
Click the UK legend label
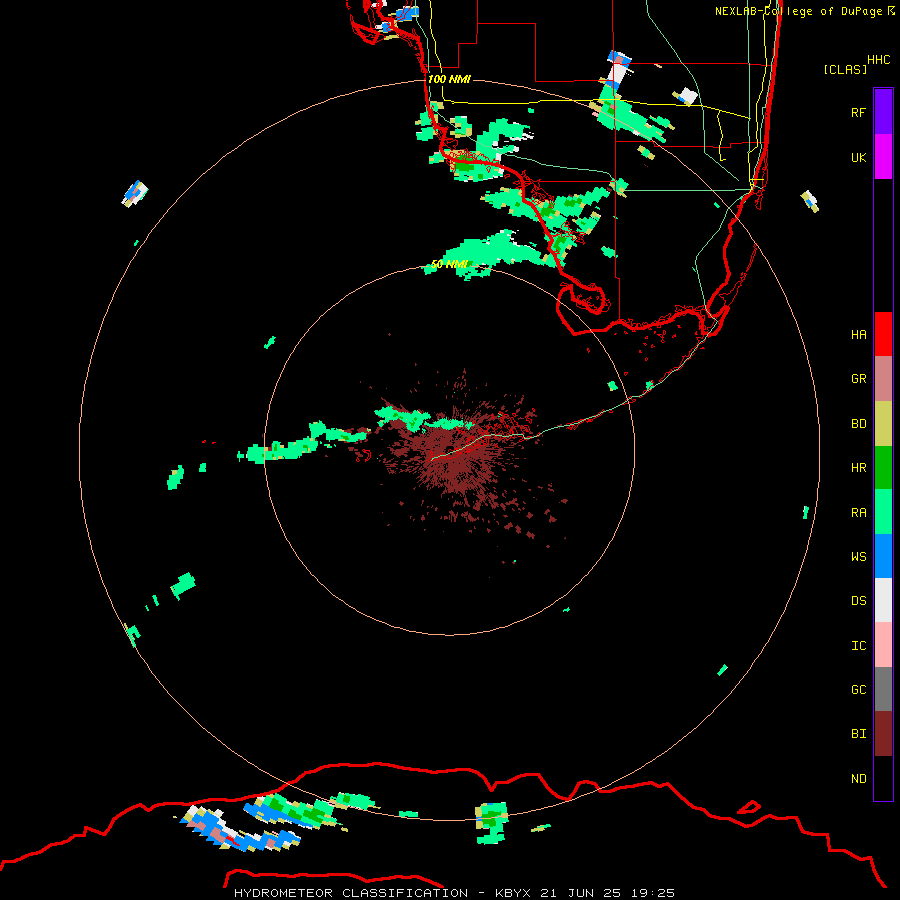pos(858,157)
